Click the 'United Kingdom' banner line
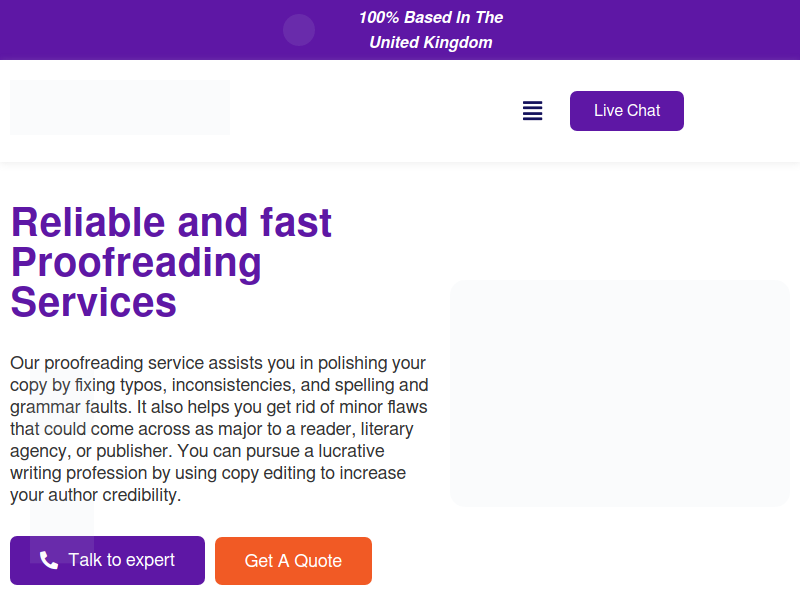800x600 pixels. [x=431, y=42]
